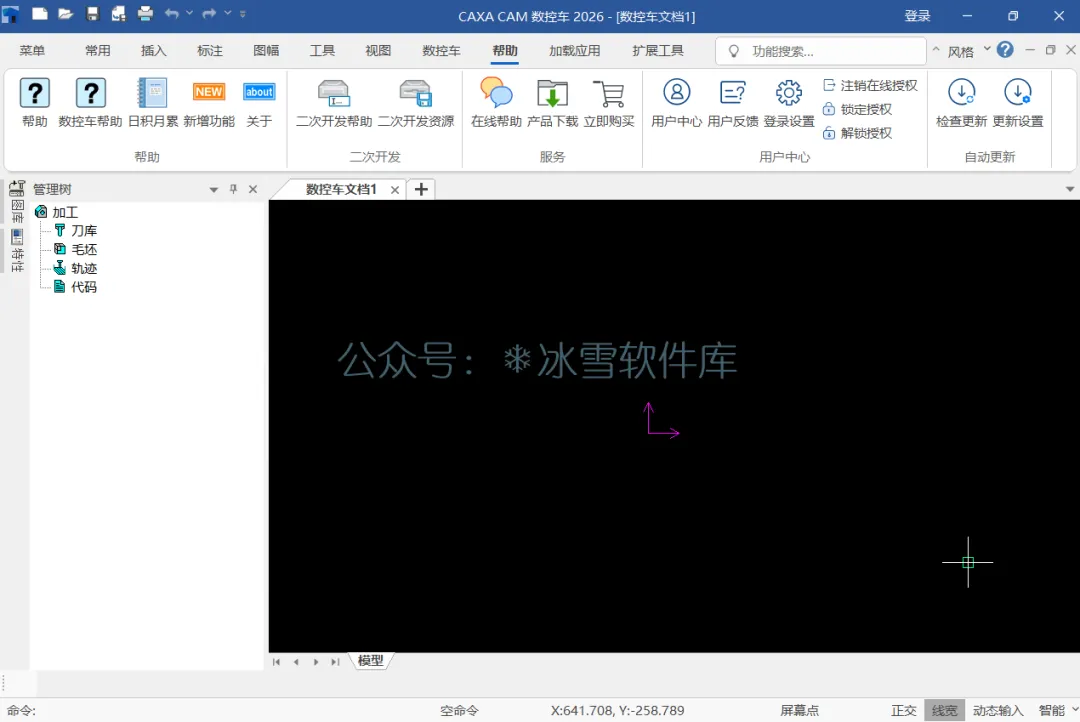Click the save-all icon in quick access toolbar
1080x722 pixels.
[x=118, y=14]
